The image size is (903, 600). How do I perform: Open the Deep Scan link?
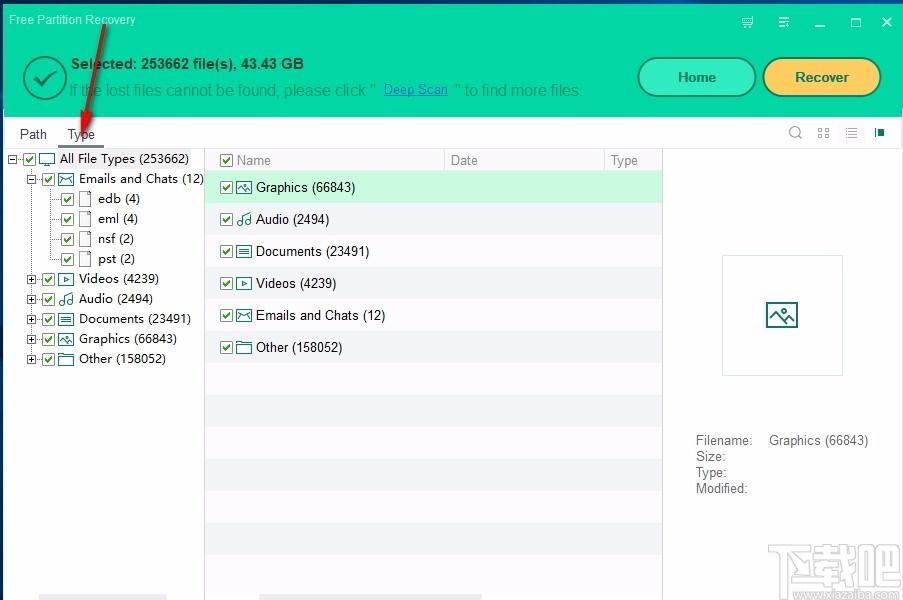click(415, 90)
